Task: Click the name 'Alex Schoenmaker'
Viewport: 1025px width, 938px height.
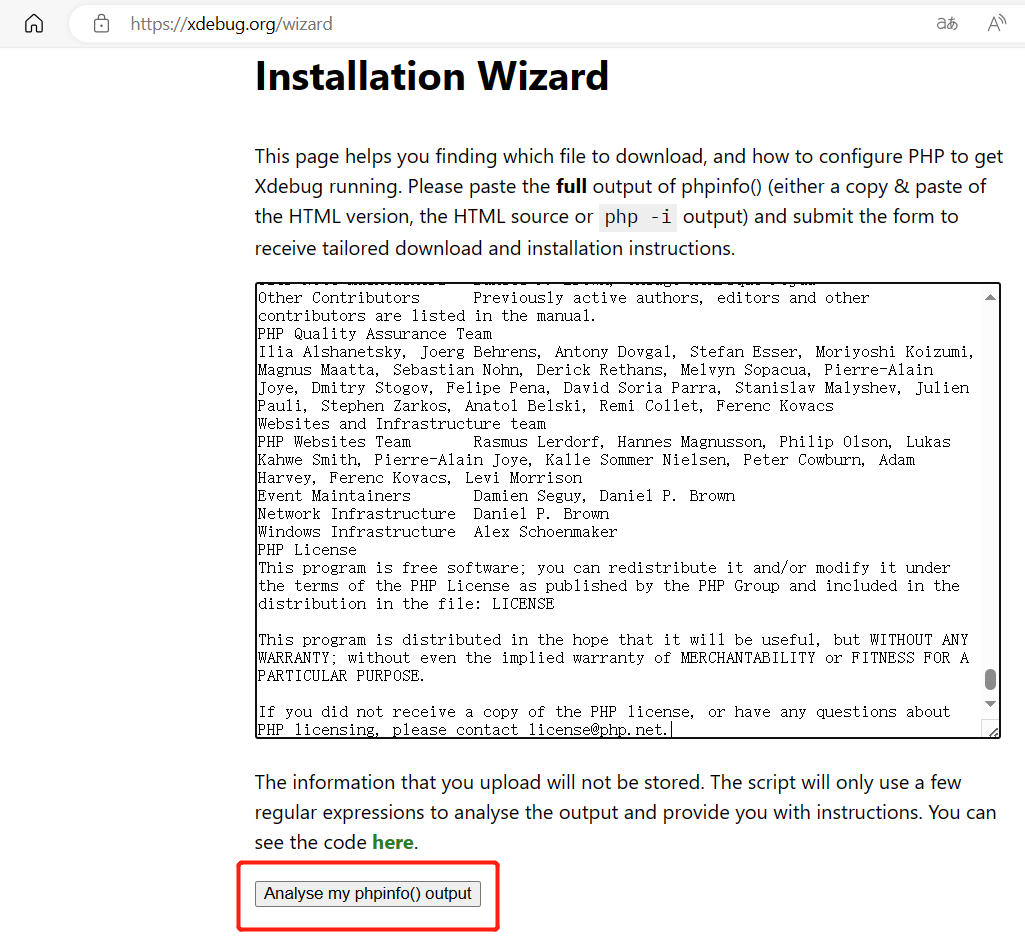Action: [x=545, y=532]
